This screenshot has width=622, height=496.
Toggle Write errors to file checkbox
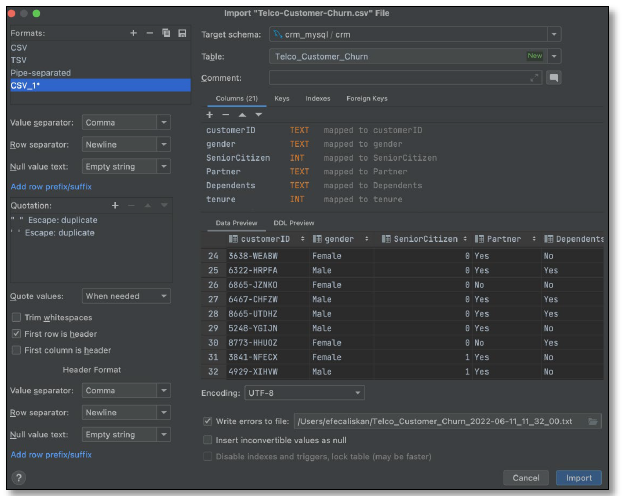207,421
